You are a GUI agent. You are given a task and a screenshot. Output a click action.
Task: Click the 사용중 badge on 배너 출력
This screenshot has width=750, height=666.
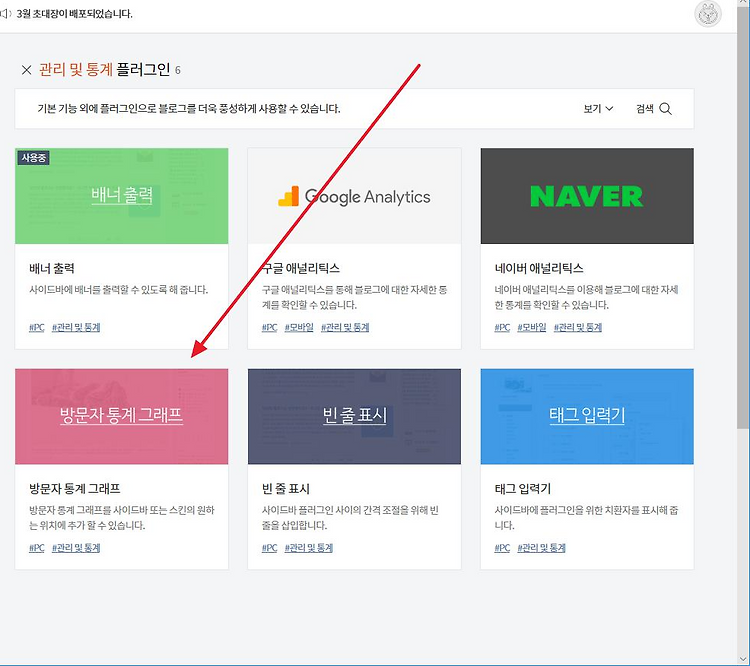[33, 157]
